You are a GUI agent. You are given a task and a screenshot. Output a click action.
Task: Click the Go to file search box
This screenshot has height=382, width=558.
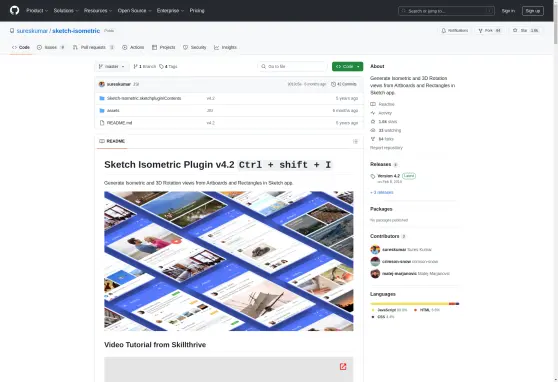pos(293,67)
